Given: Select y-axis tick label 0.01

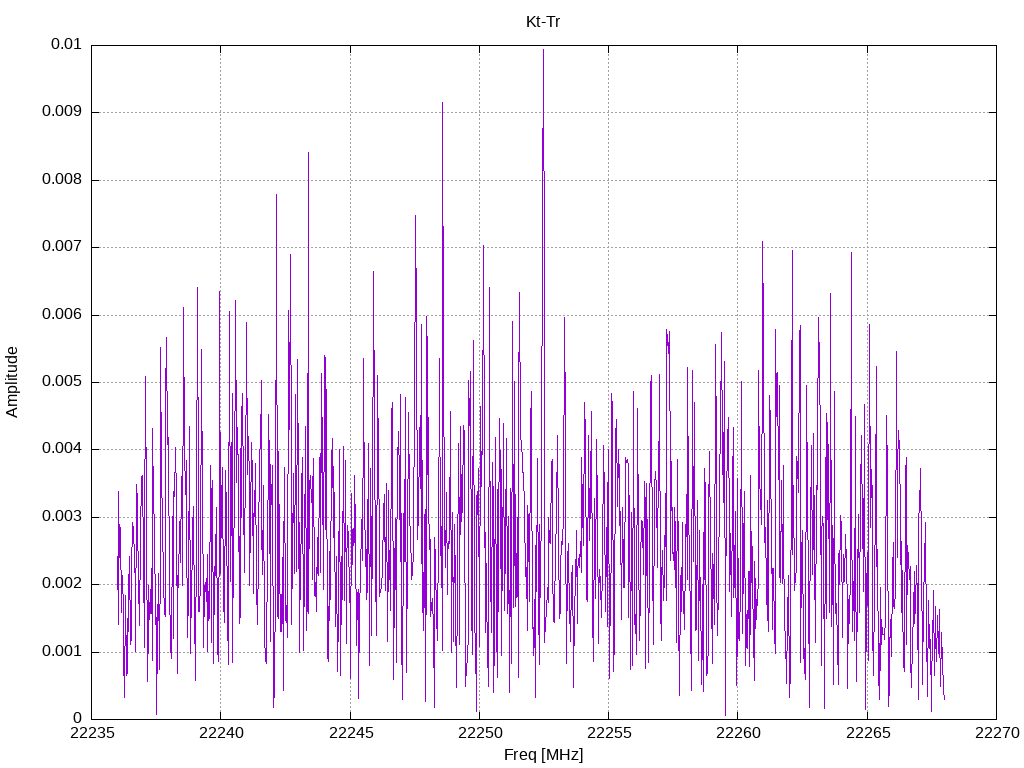Looking at the screenshot, I should click(66, 44).
